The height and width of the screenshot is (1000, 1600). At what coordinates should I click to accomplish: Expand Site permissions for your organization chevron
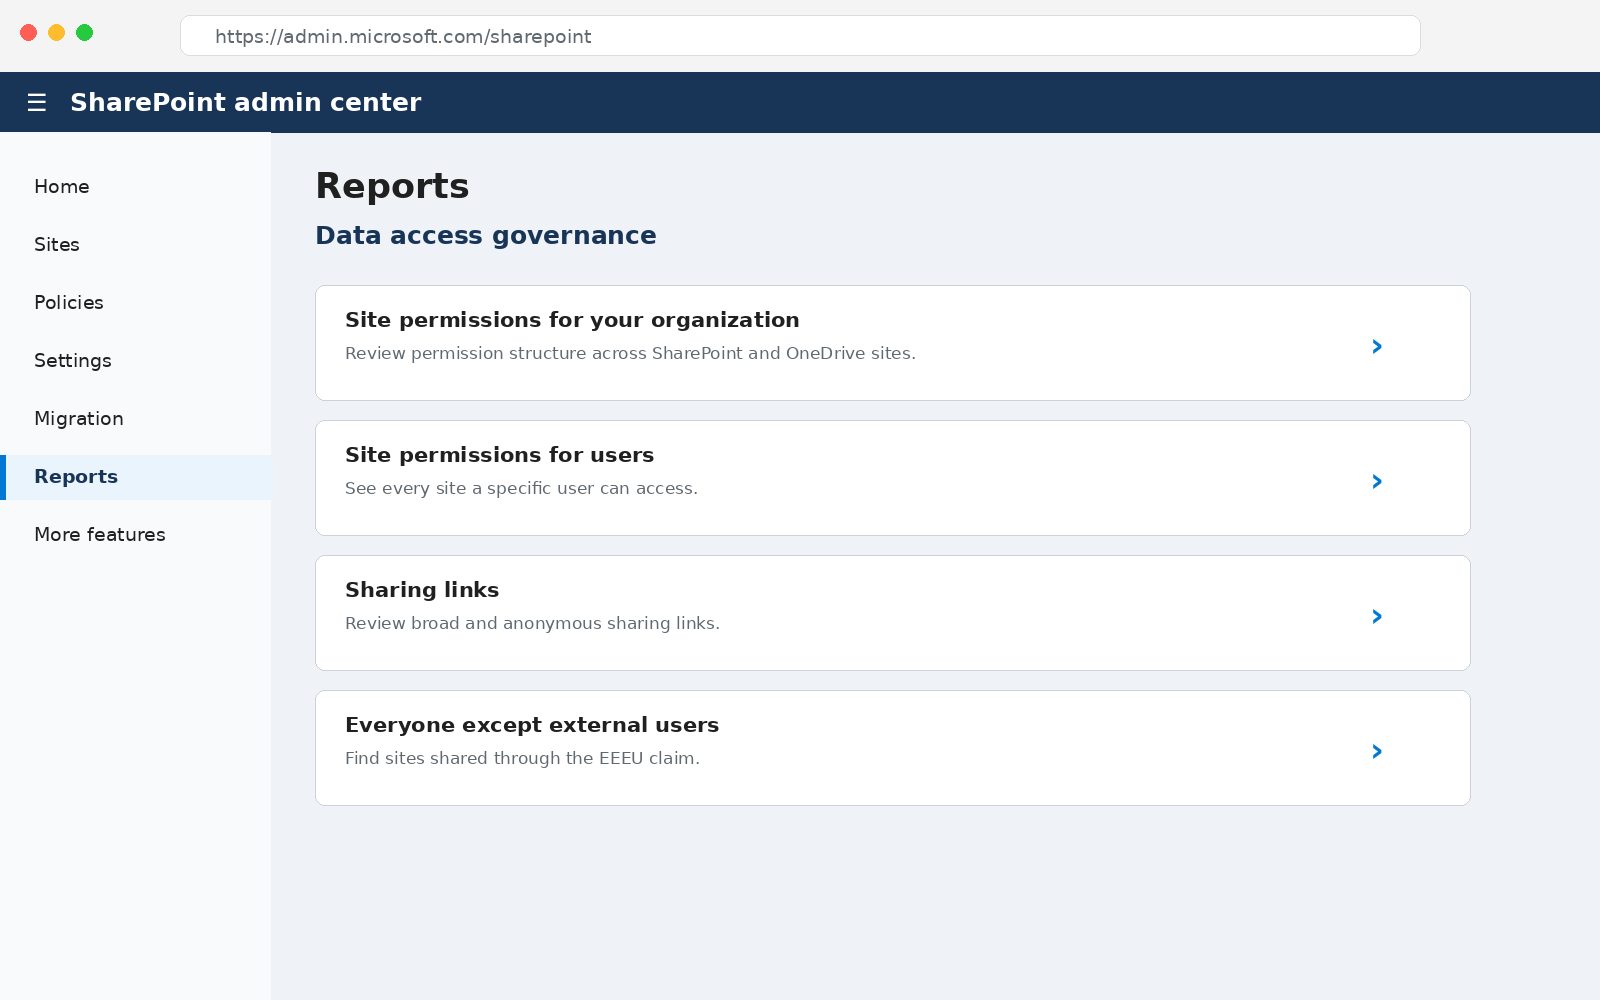[x=1377, y=346]
